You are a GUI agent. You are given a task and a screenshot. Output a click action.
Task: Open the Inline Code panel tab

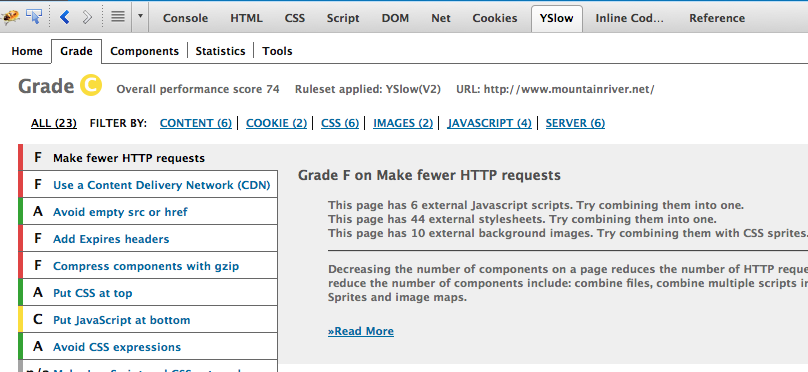click(x=630, y=18)
